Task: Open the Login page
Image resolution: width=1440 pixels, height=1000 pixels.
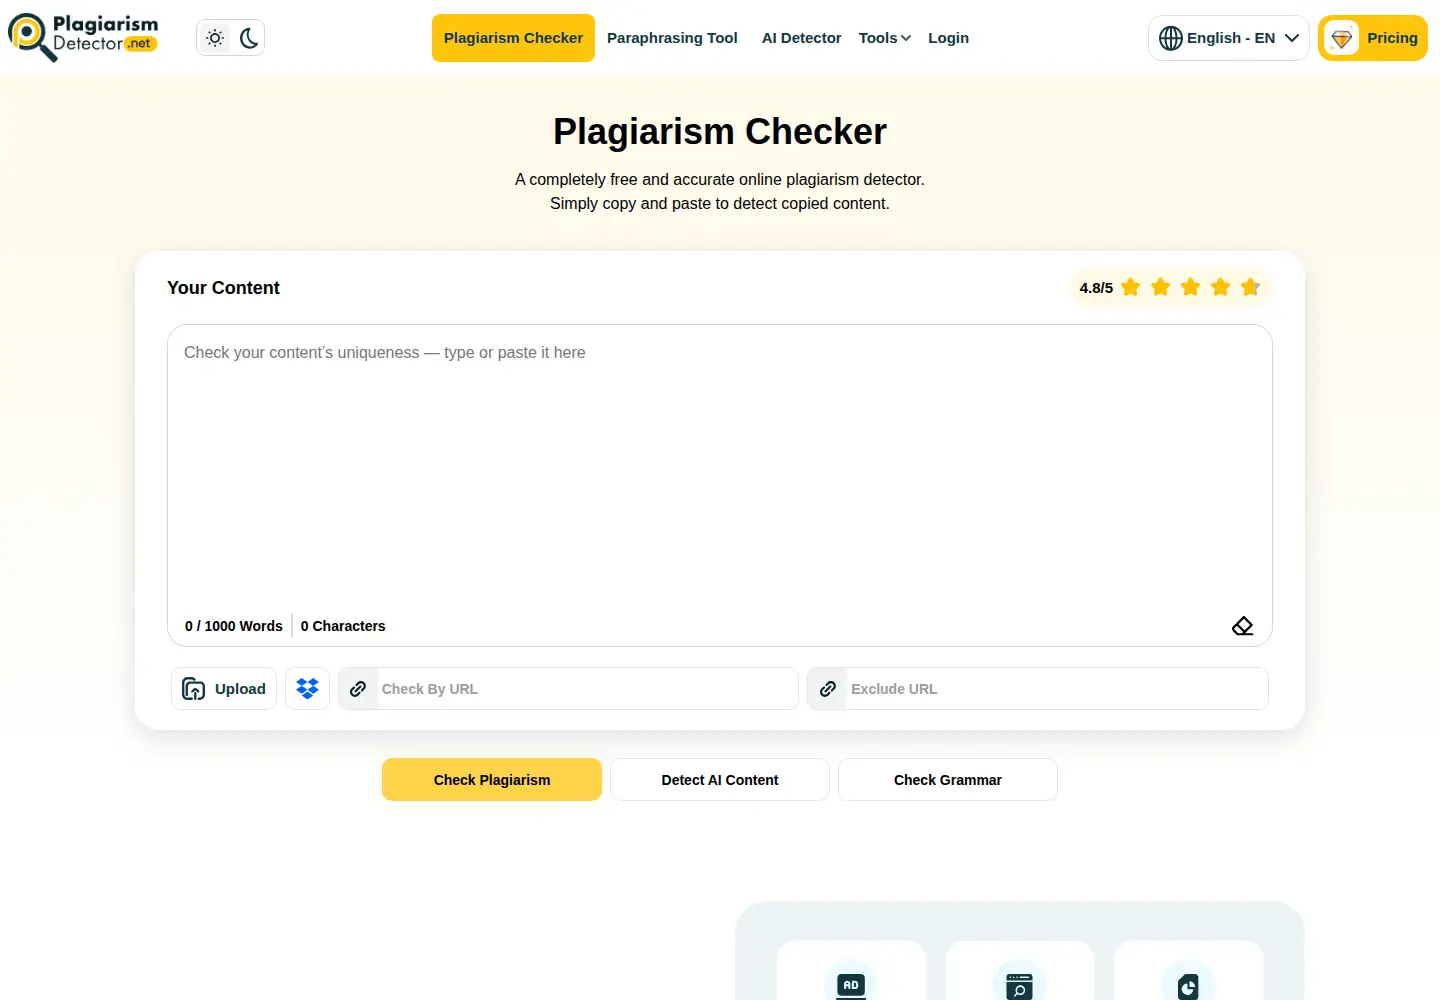Action: pyautogui.click(x=948, y=38)
